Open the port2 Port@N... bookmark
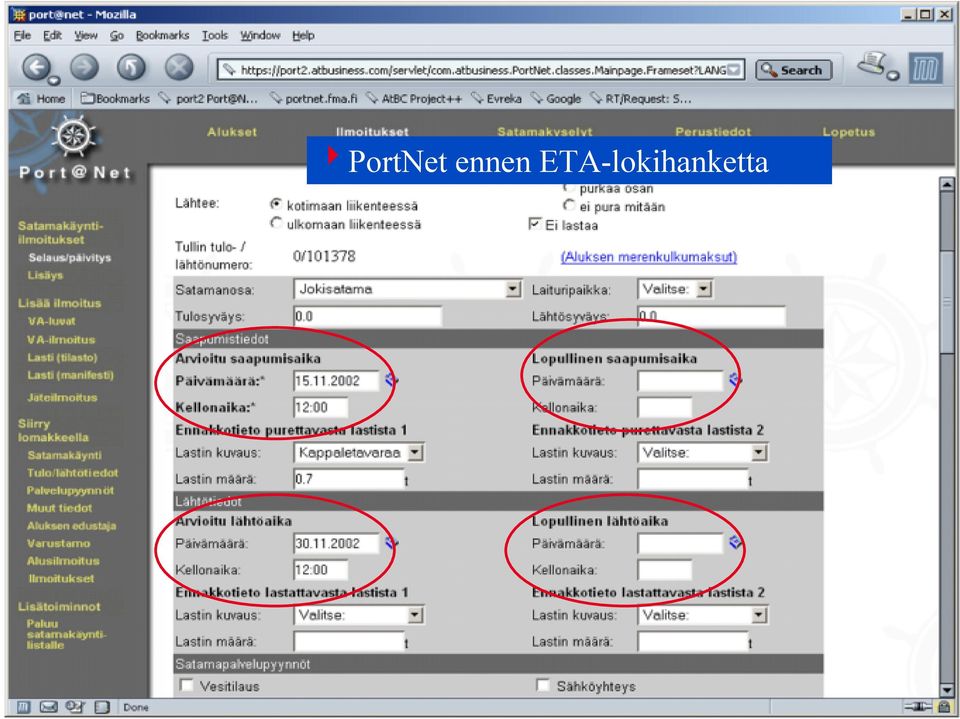This screenshot has height=719, width=960. click(x=209, y=99)
